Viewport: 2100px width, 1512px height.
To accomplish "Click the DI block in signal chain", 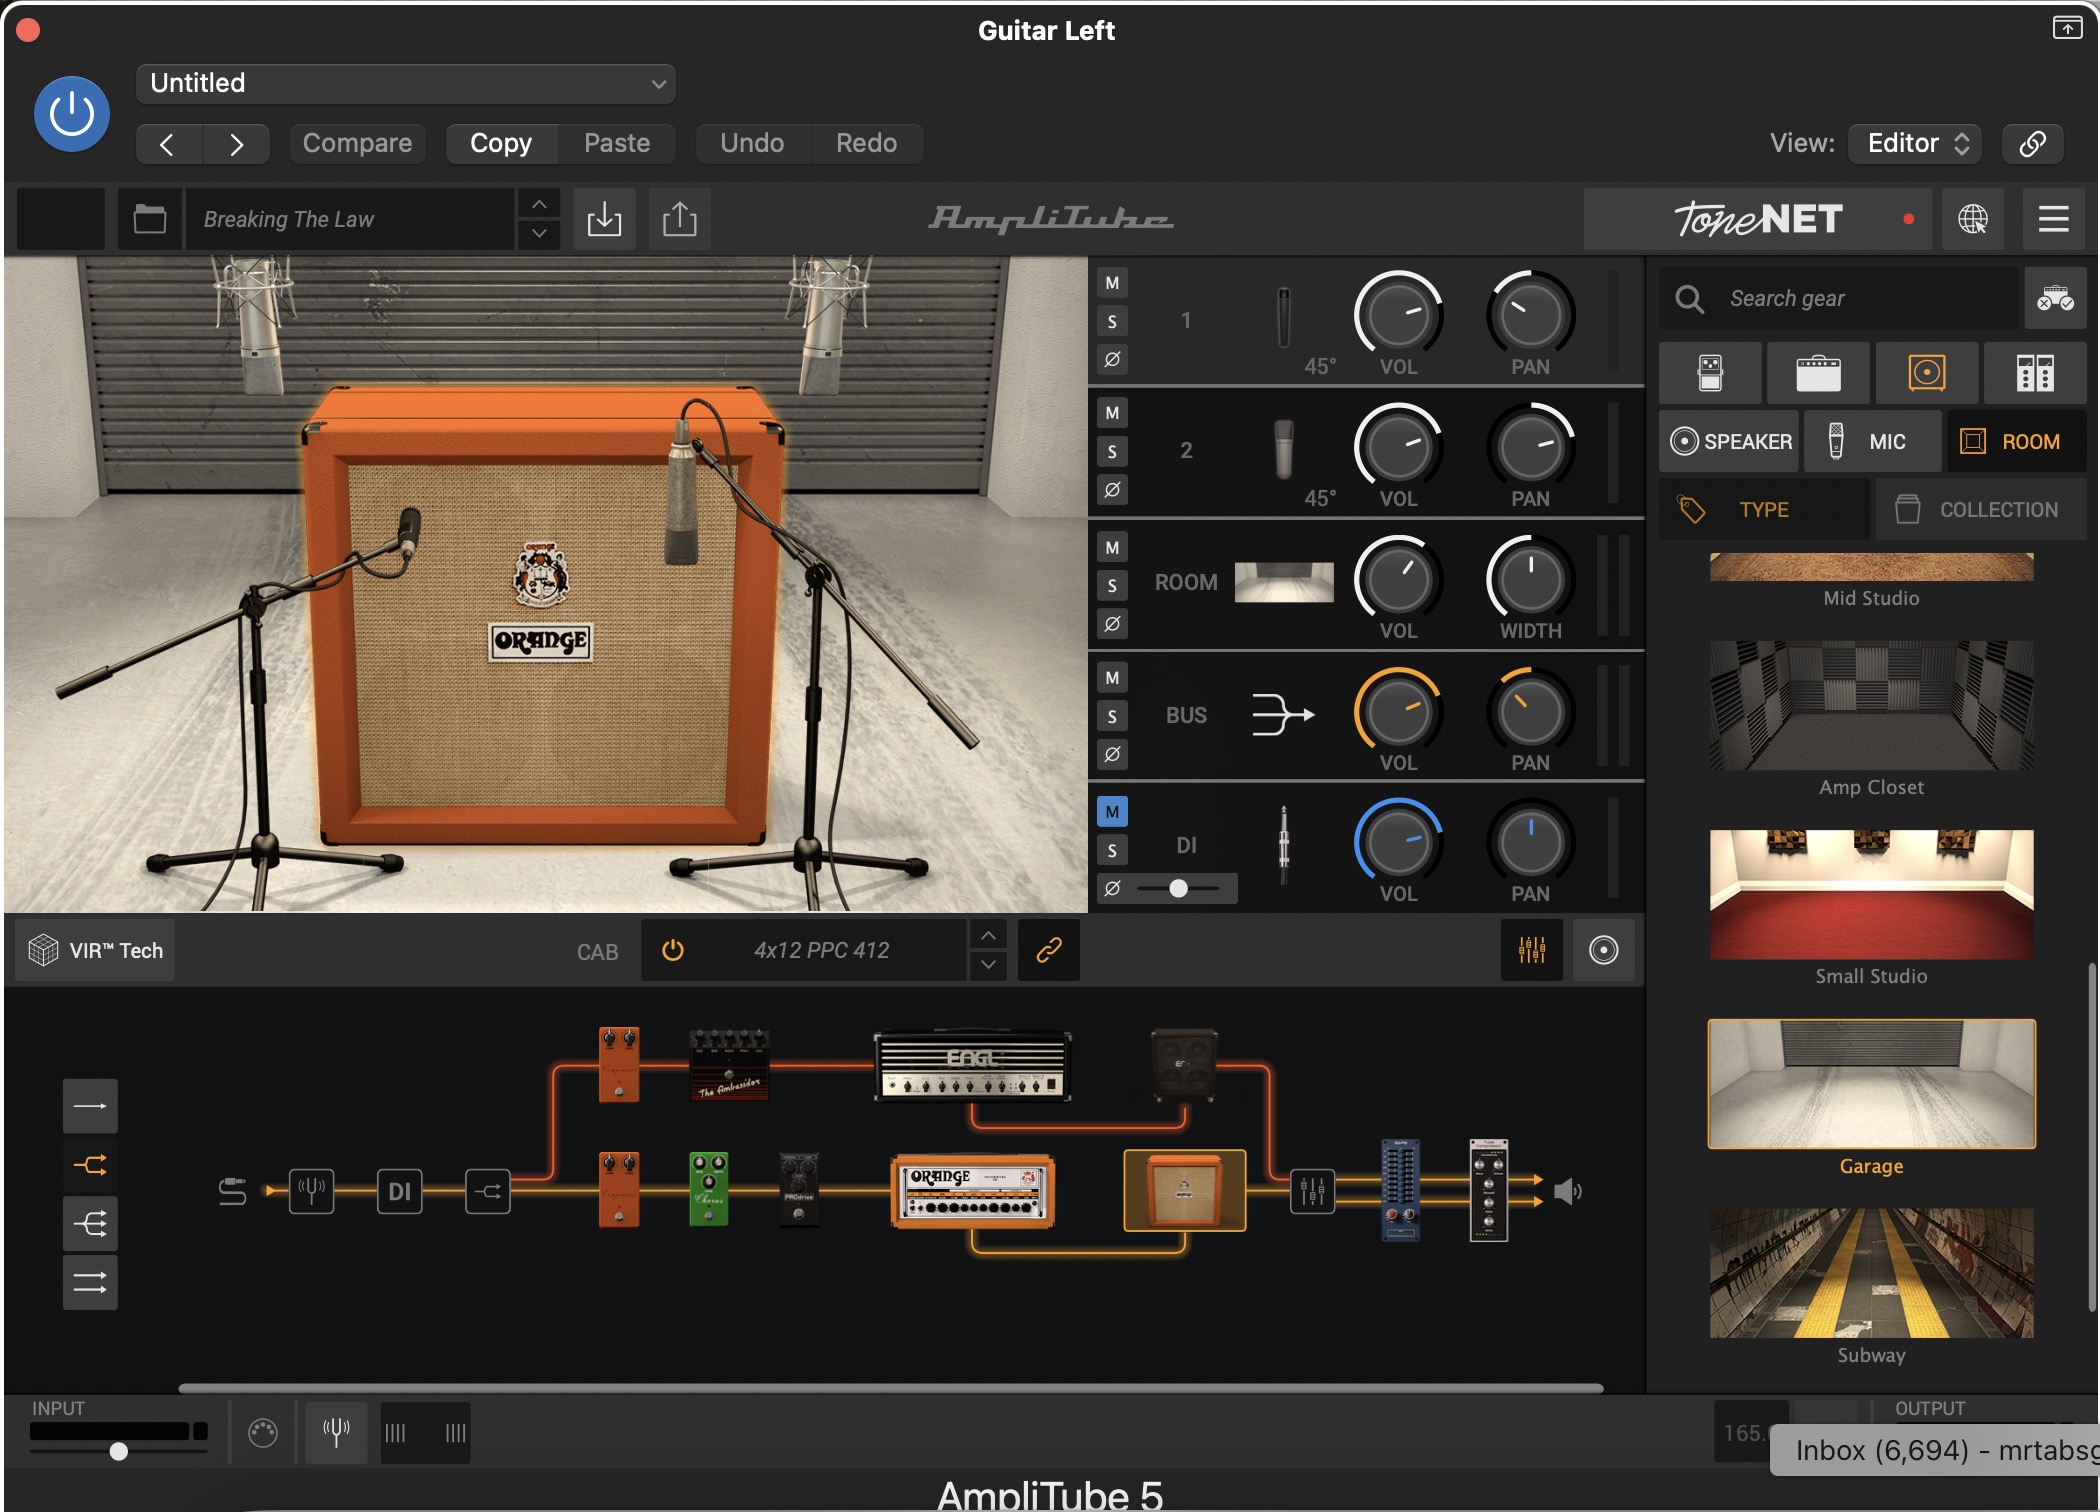I will pyautogui.click(x=399, y=1191).
